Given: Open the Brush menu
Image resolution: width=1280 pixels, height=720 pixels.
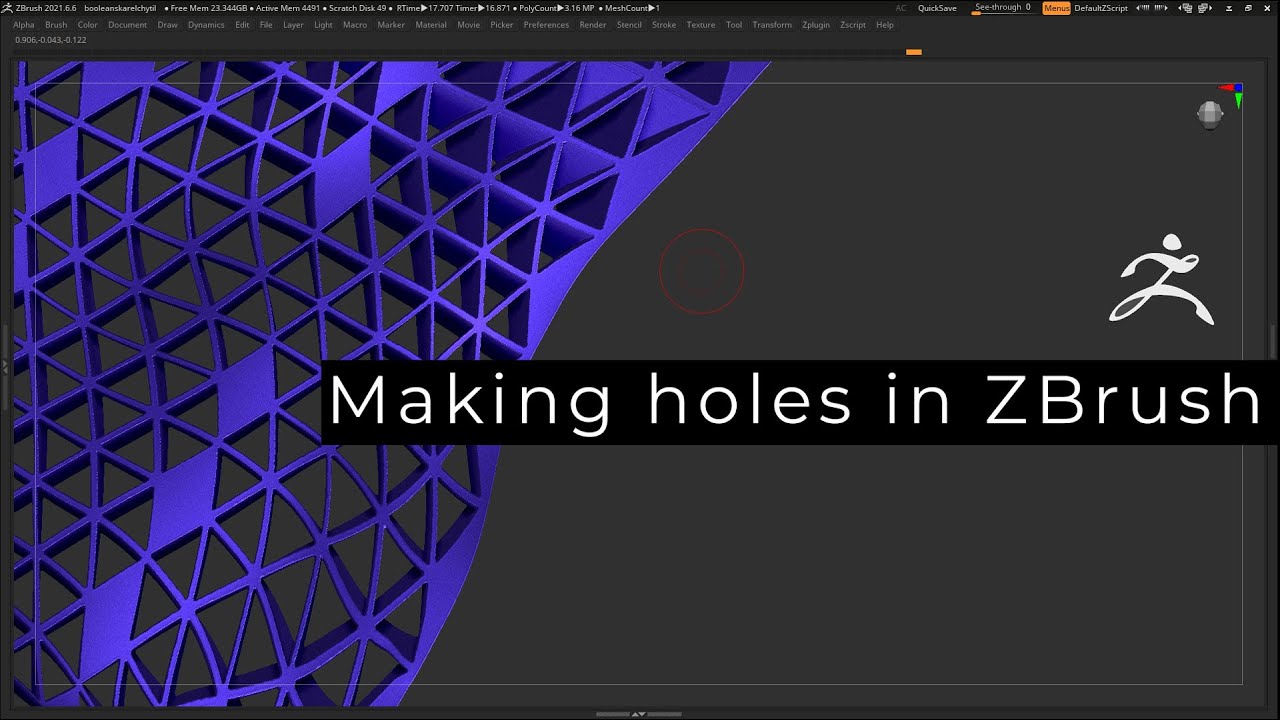Looking at the screenshot, I should pos(56,25).
